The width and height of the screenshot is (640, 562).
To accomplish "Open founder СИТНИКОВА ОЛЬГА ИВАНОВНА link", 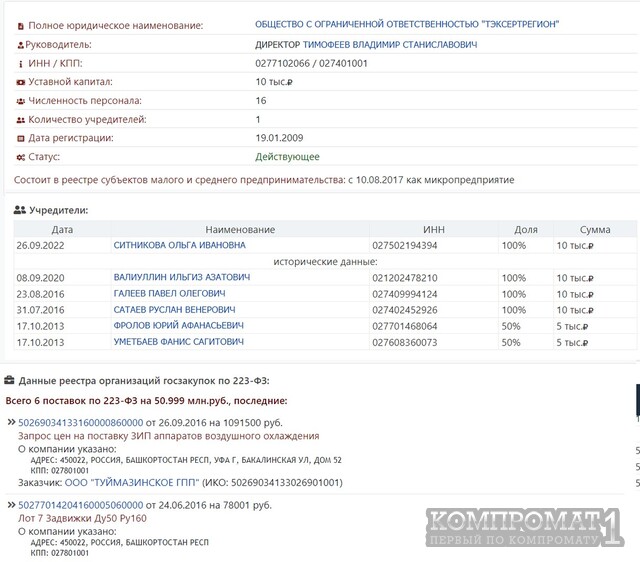I will tap(180, 245).
